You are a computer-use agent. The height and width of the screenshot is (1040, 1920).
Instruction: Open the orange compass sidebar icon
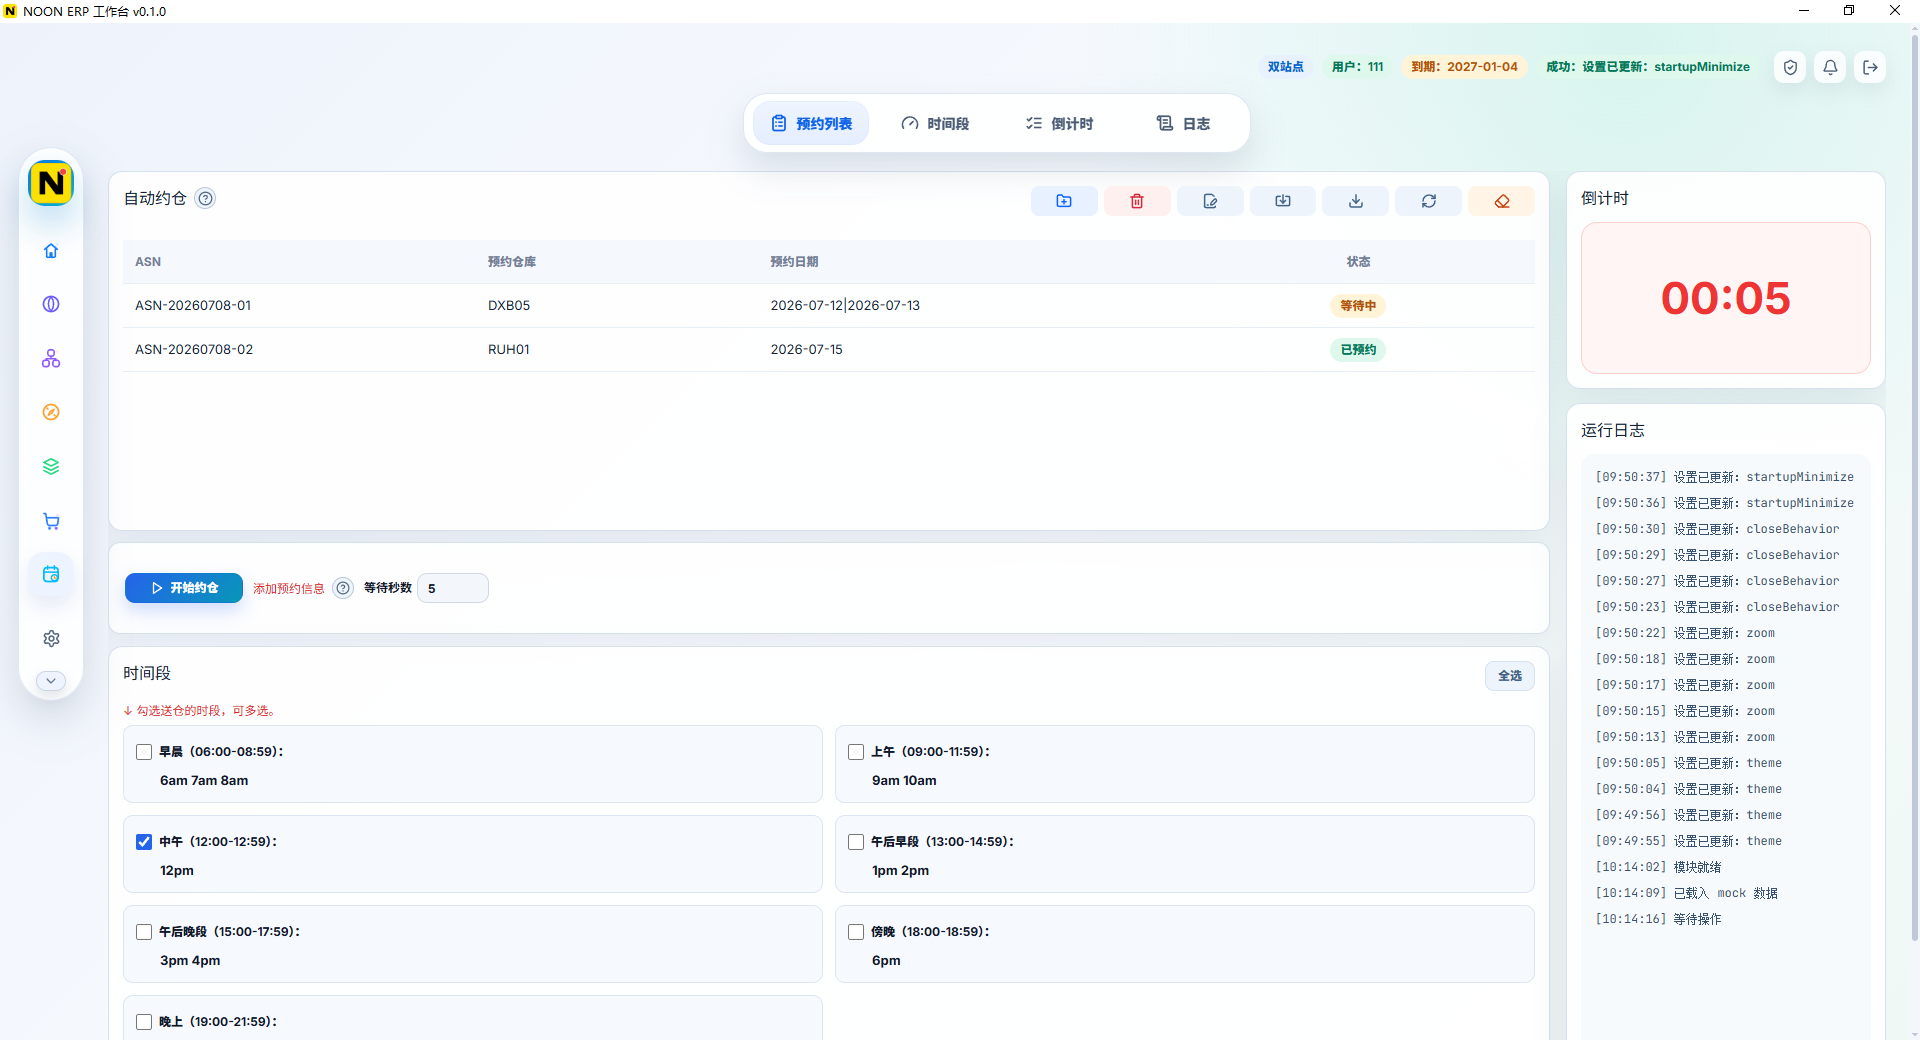[51, 412]
